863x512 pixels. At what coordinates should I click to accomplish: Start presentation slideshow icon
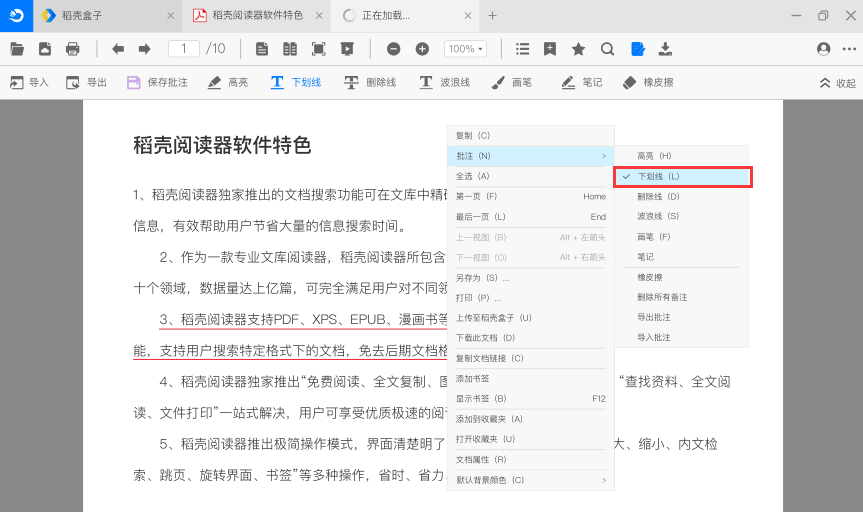(x=347, y=49)
